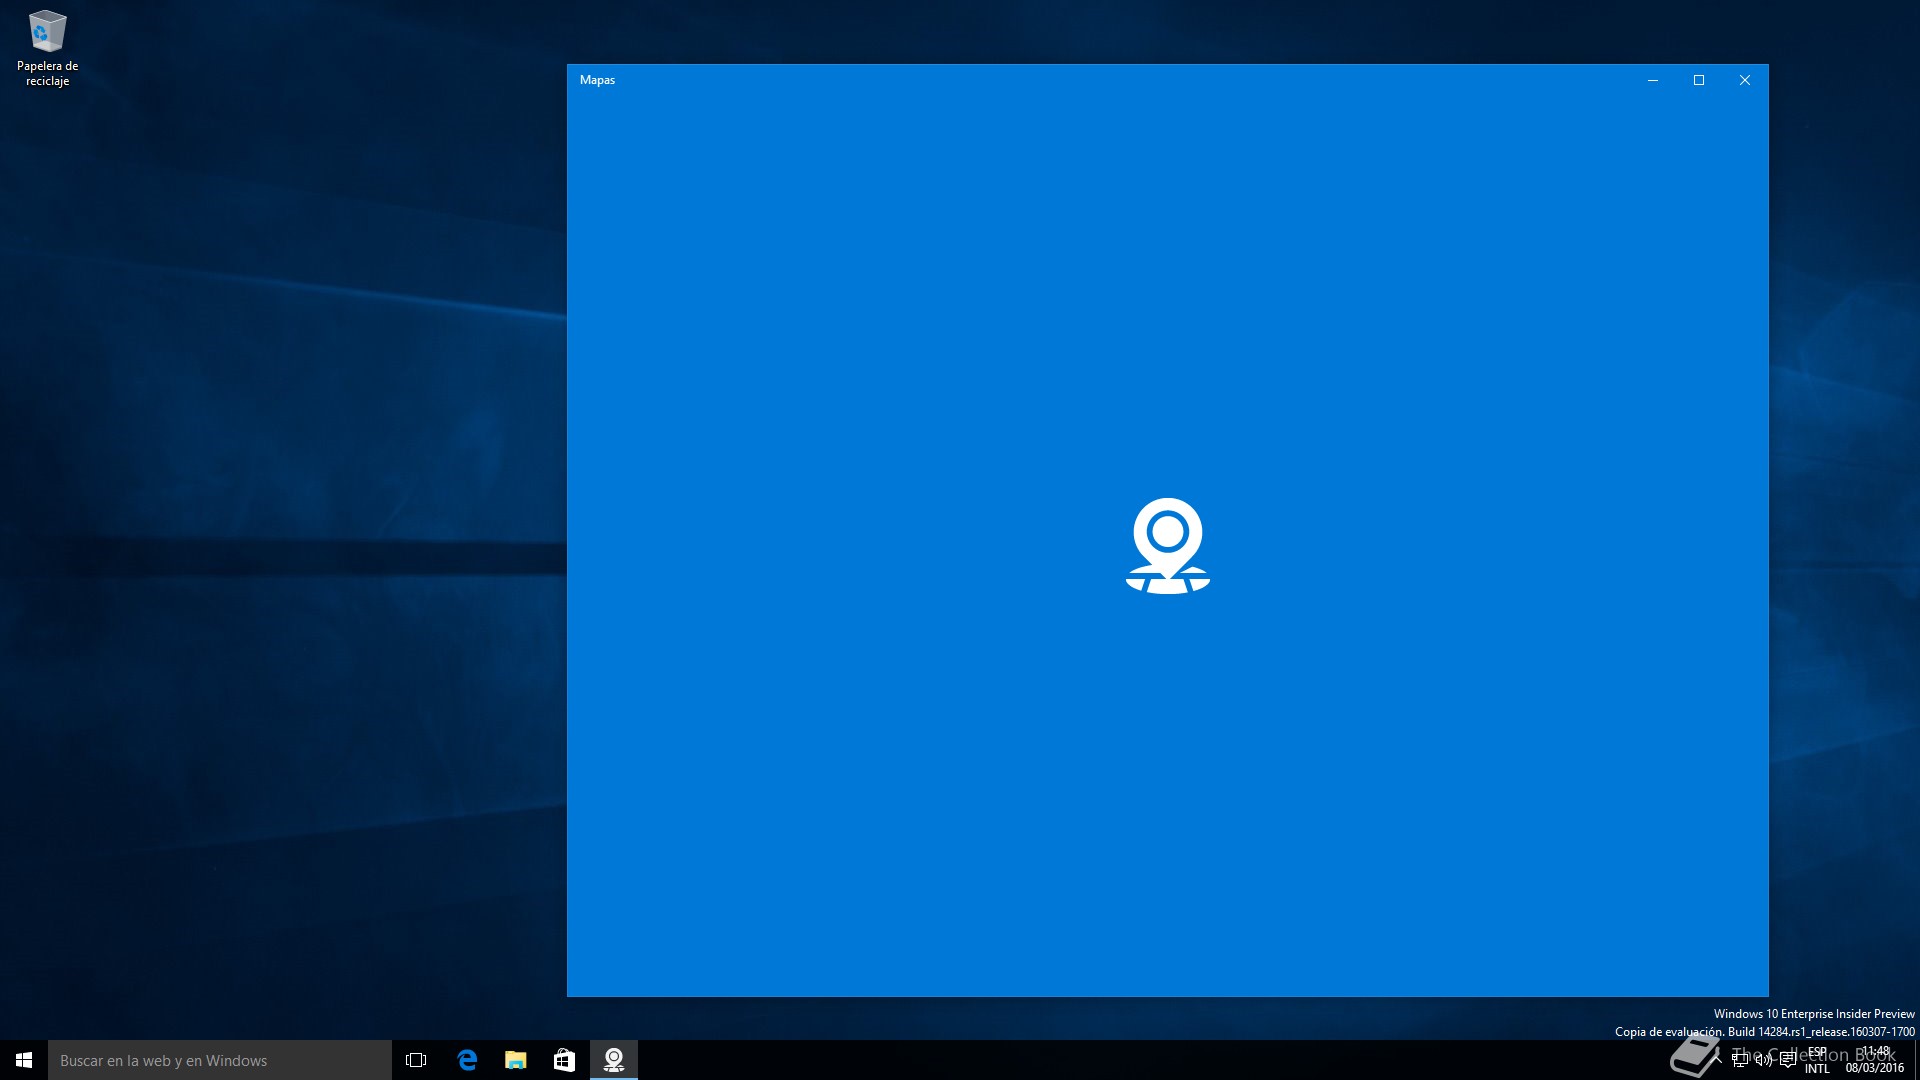Open the network status tray icon
This screenshot has width=1920, height=1080.
click(1741, 1060)
